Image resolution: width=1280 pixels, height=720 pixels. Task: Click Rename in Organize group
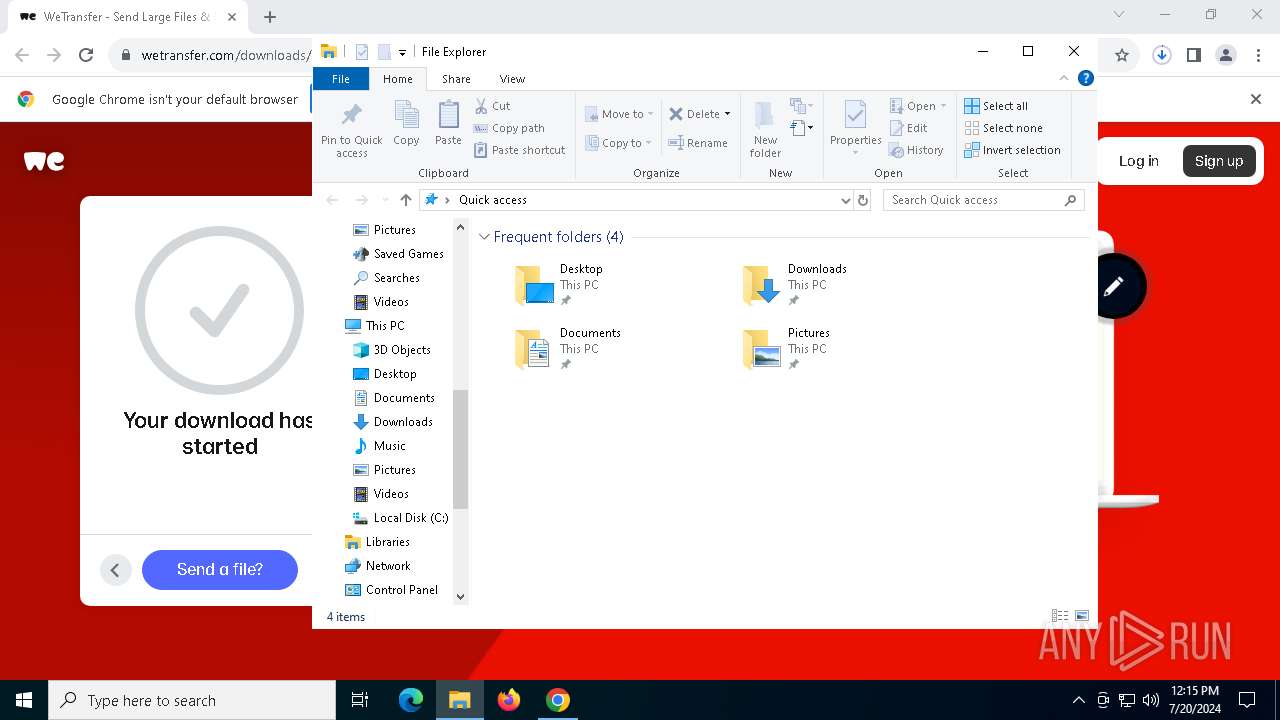698,143
